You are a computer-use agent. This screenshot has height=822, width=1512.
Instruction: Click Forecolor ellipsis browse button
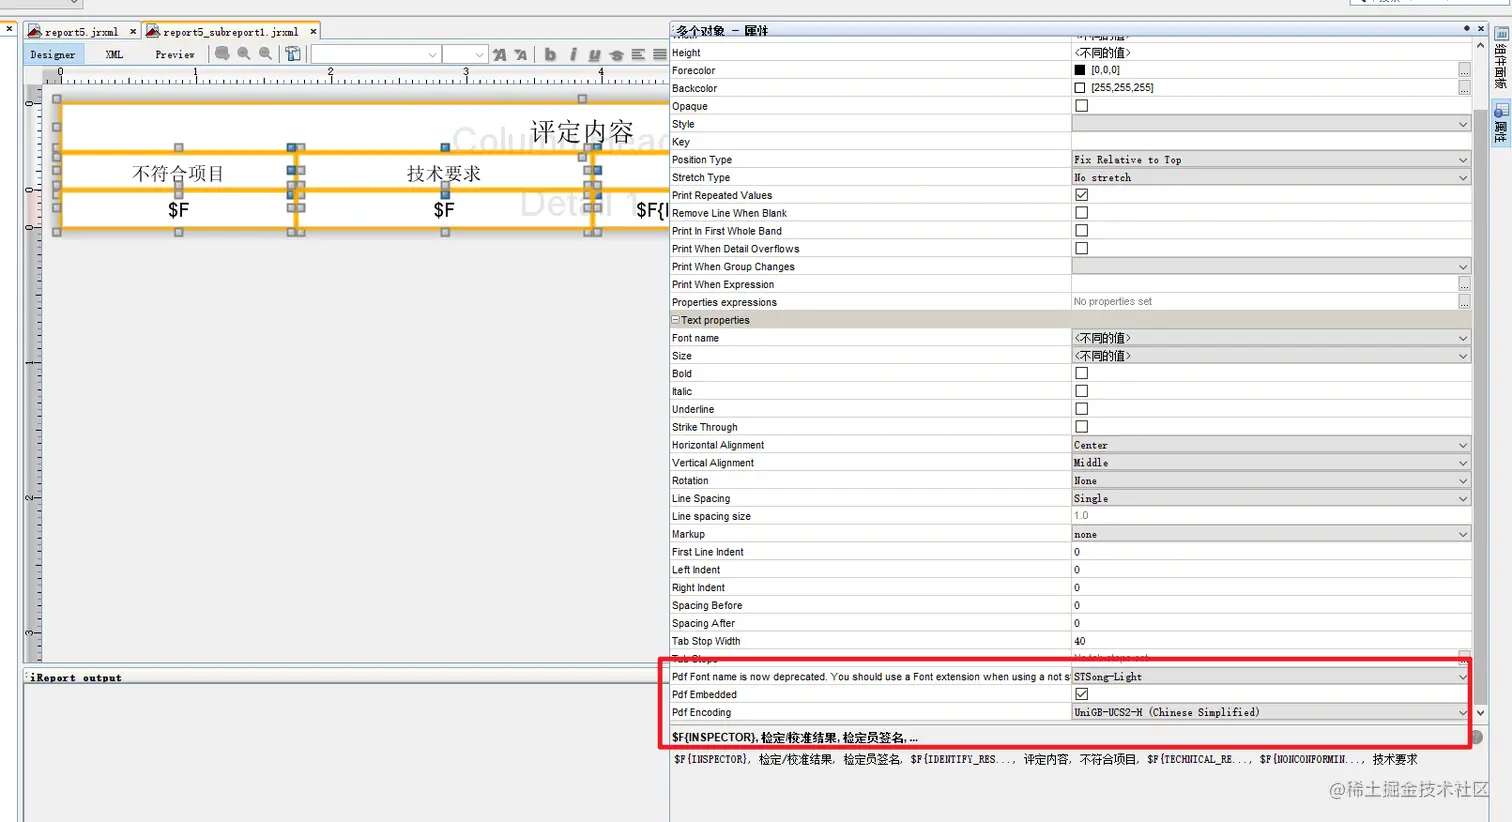click(1464, 70)
